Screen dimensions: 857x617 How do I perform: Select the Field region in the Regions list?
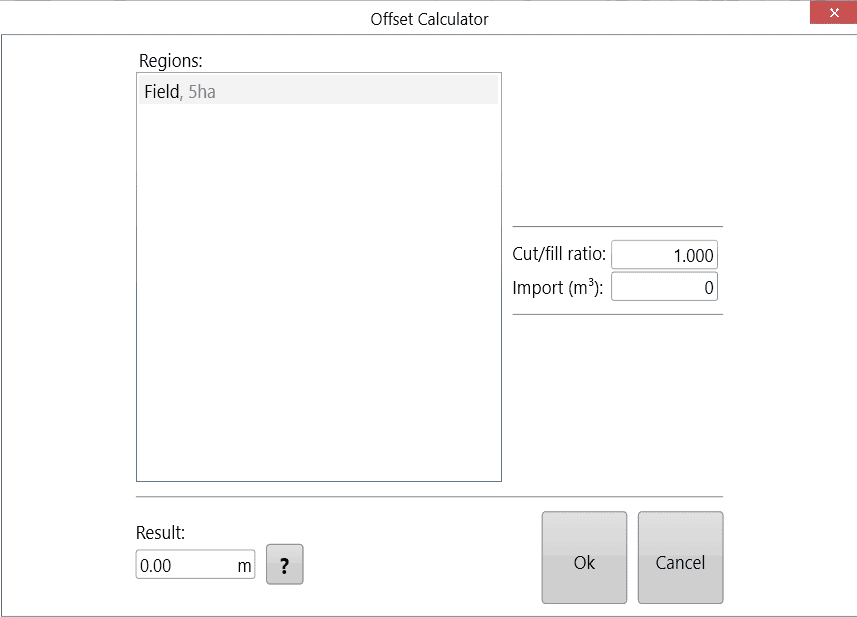pyautogui.click(x=250, y=89)
